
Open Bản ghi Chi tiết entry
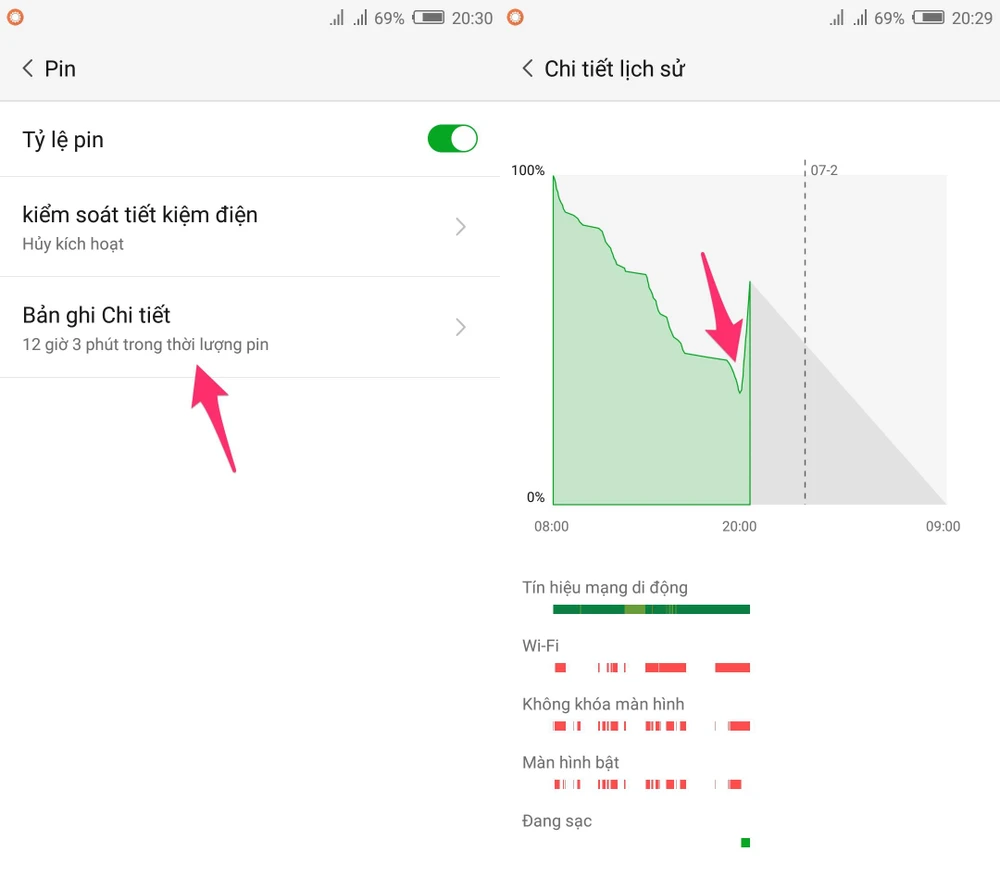pyautogui.click(x=145, y=327)
